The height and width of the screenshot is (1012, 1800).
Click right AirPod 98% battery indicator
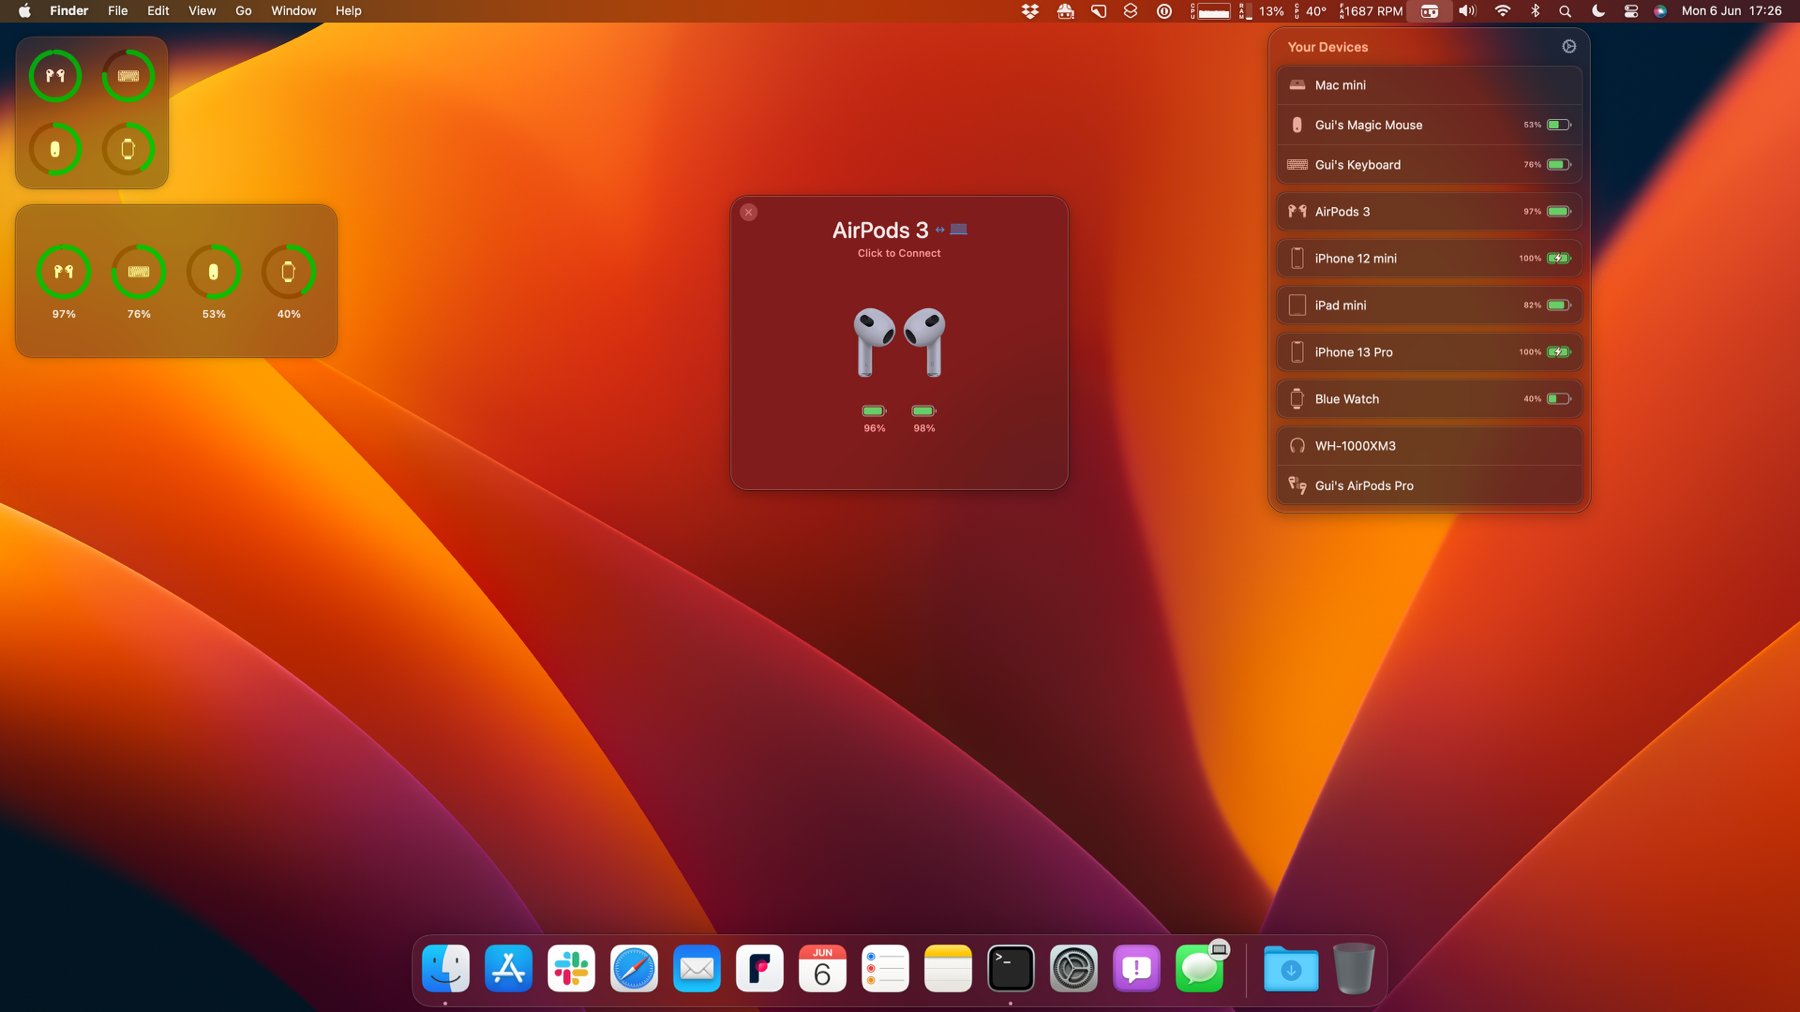(924, 418)
